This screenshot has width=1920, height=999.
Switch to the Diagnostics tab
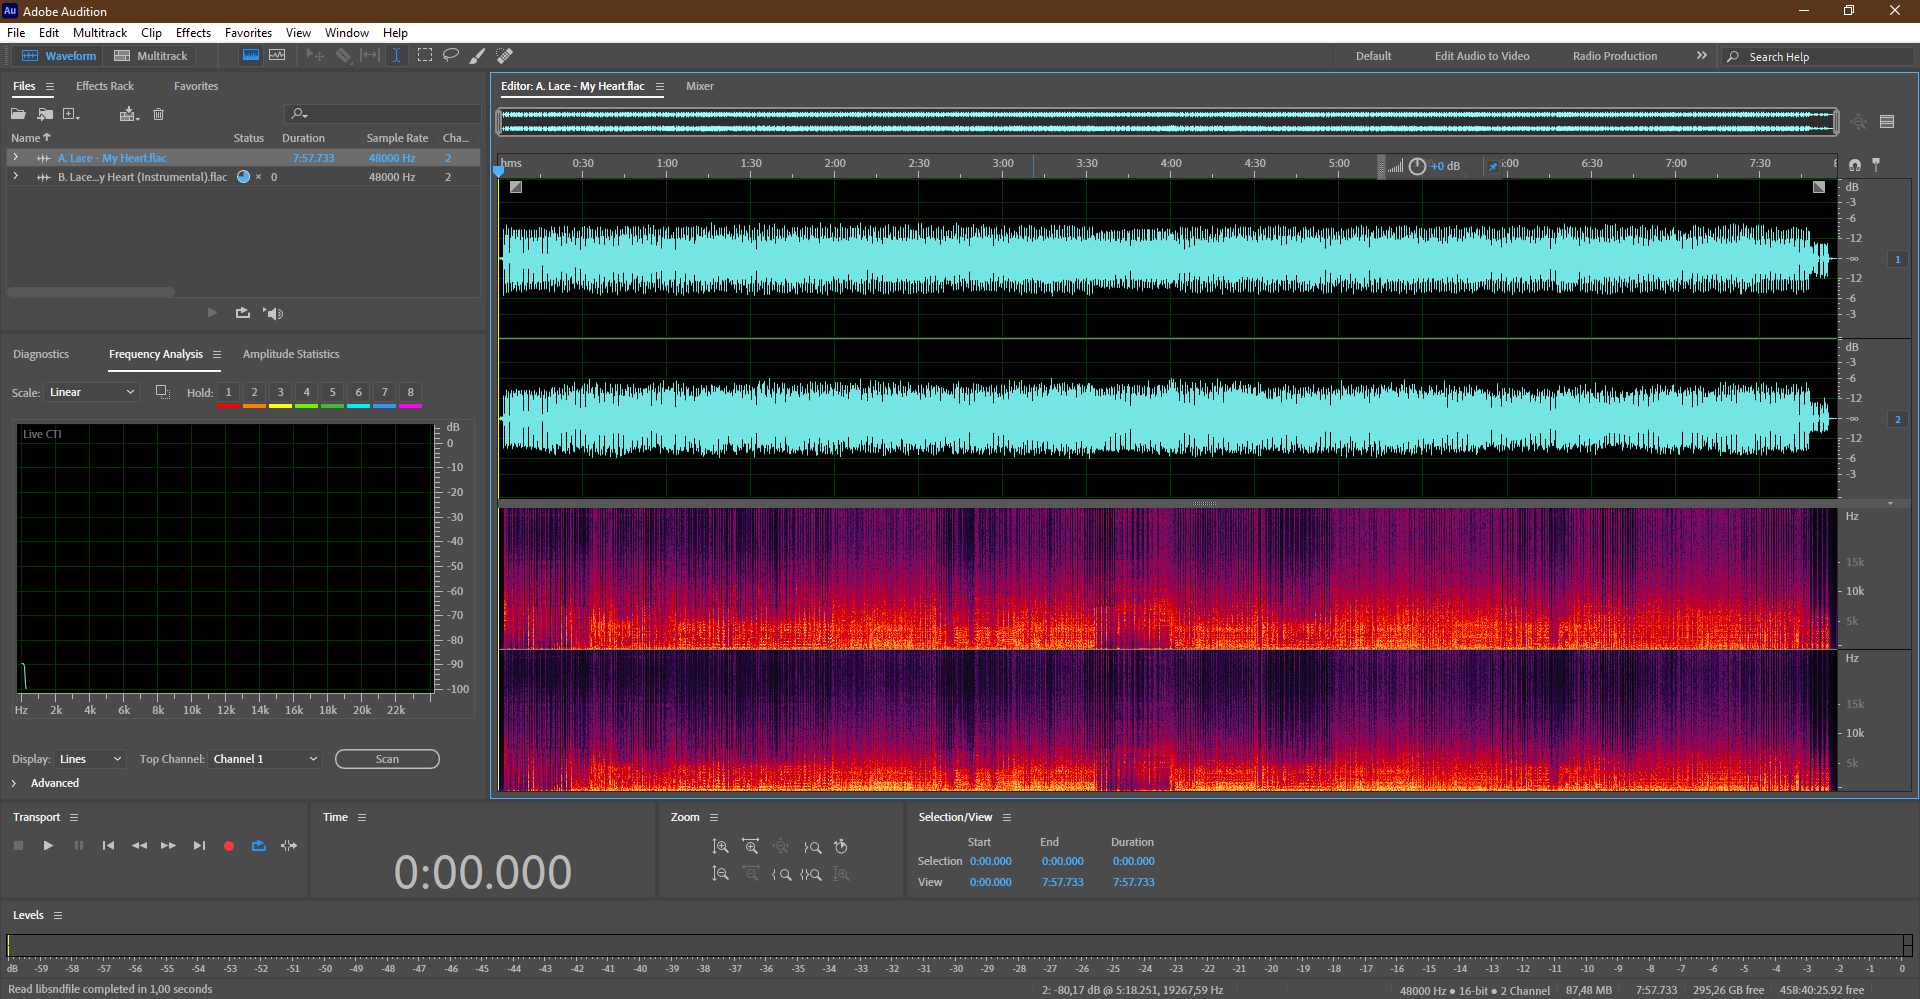(x=41, y=354)
